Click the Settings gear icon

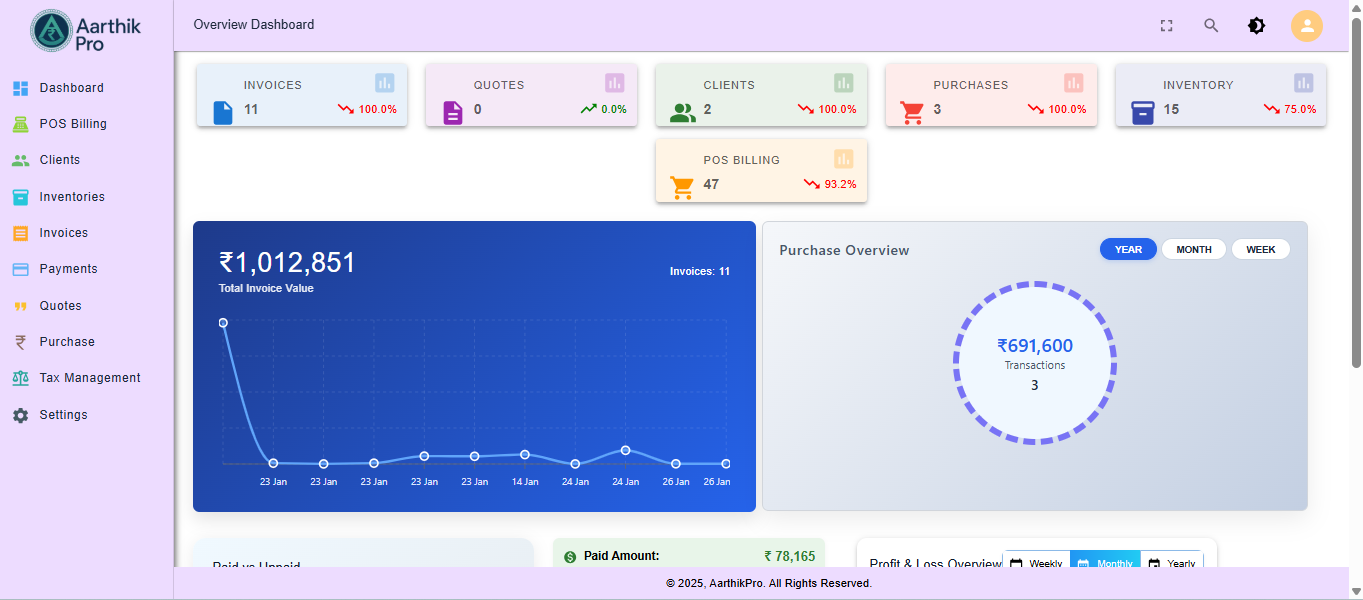(20, 414)
